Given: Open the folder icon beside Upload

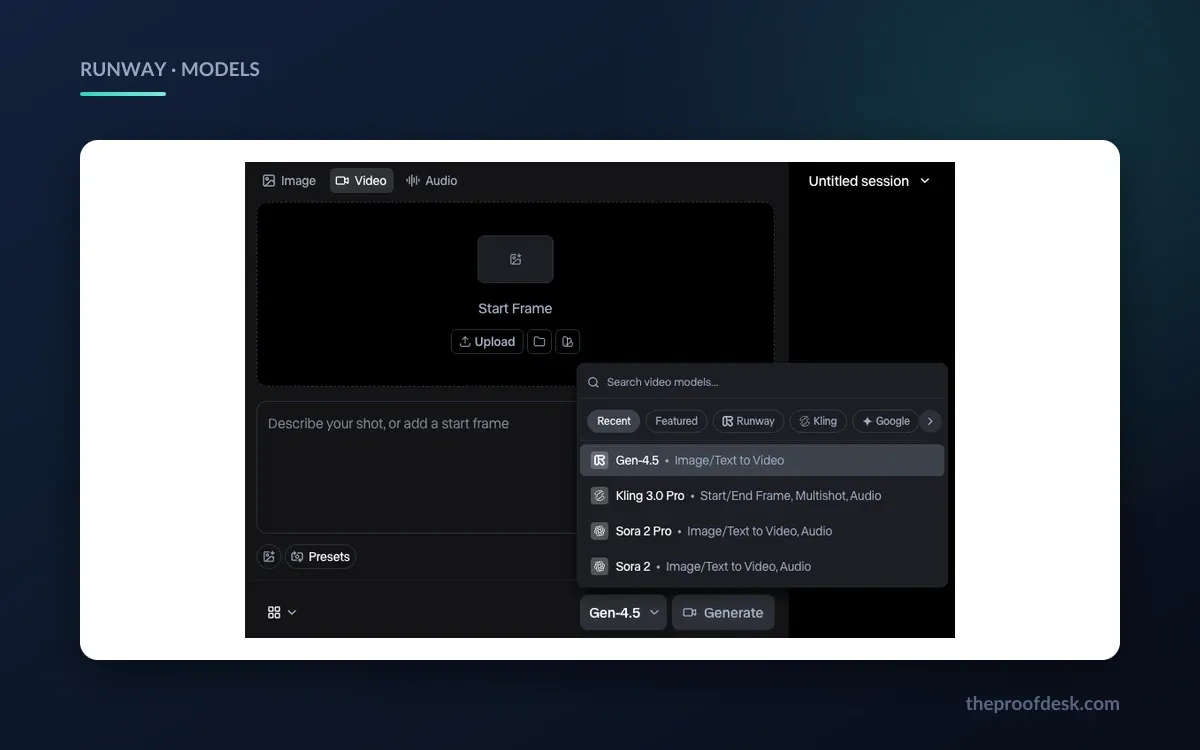Looking at the screenshot, I should point(539,342).
